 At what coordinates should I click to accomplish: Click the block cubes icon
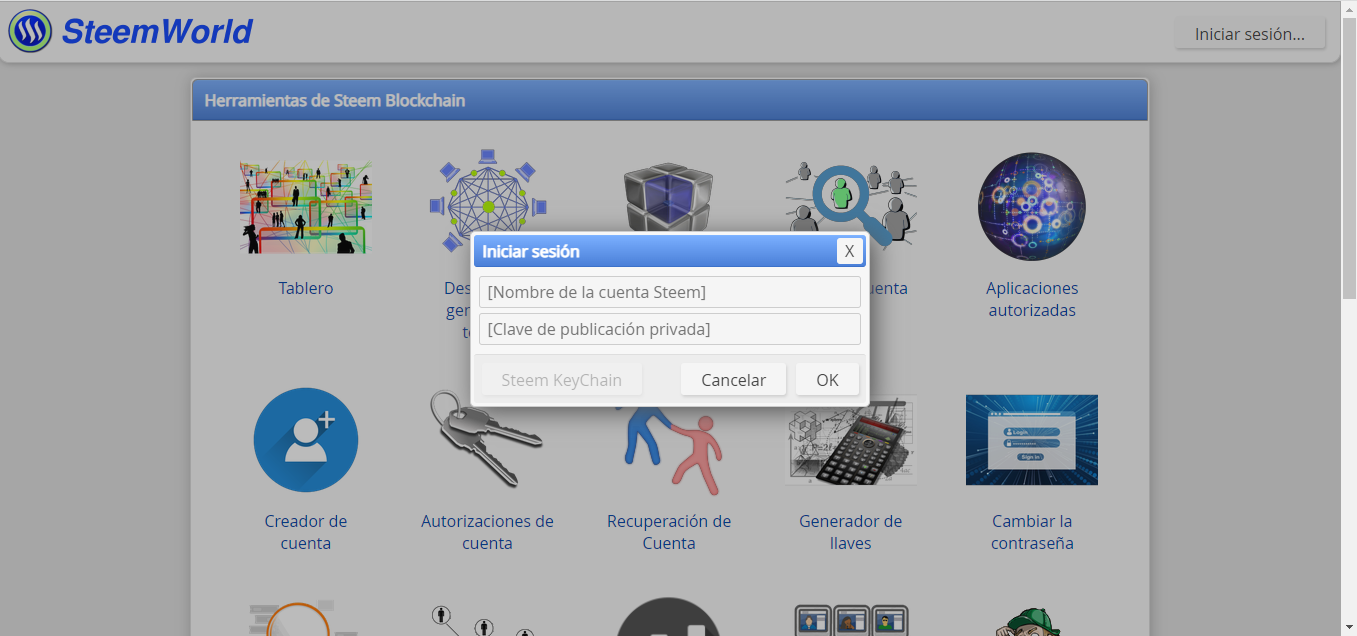click(668, 196)
